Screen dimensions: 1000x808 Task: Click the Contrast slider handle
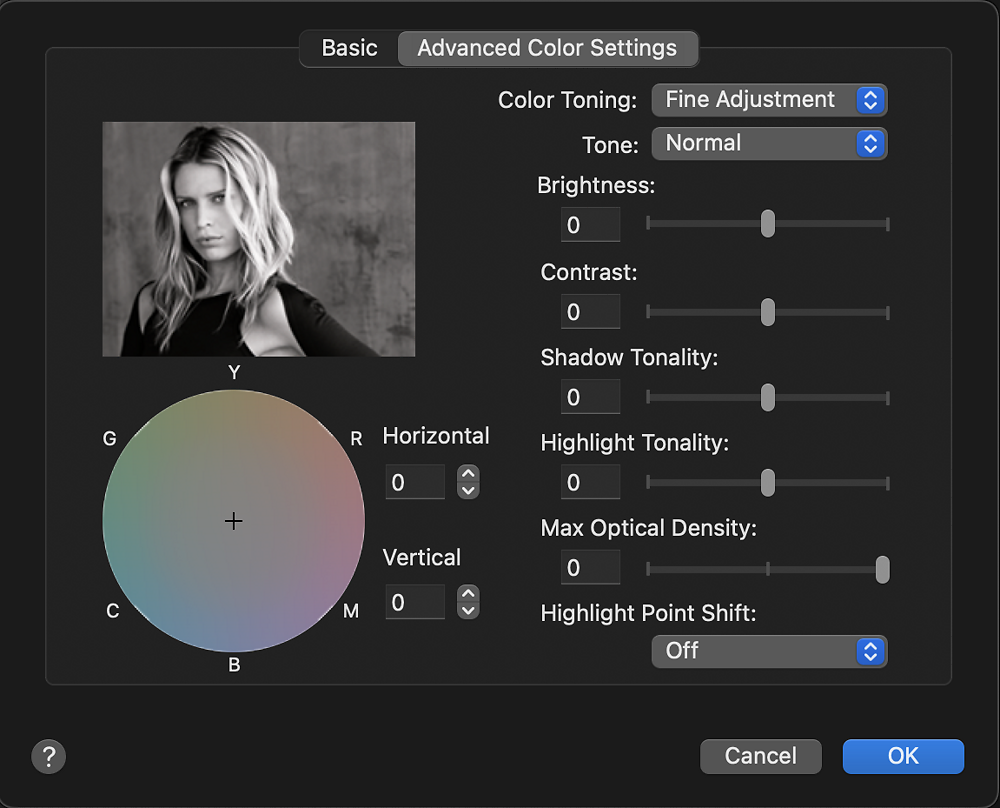pyautogui.click(x=768, y=311)
